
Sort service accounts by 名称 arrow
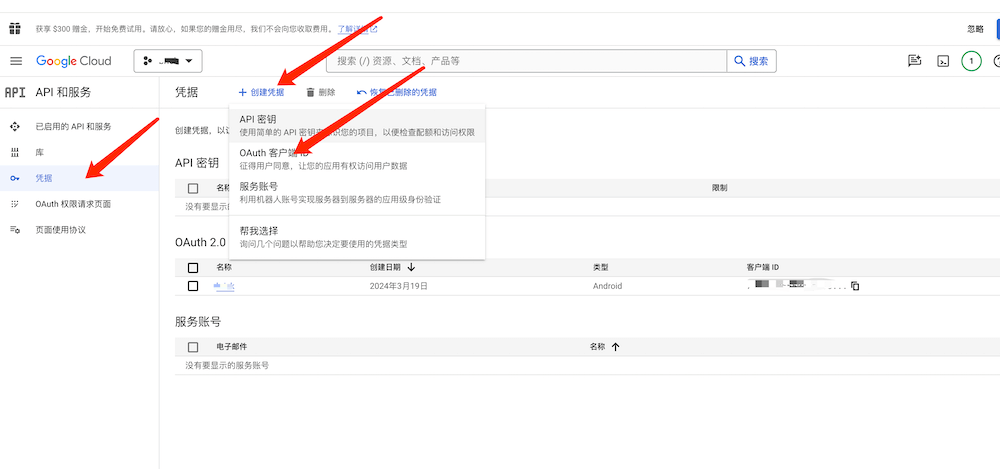click(x=615, y=347)
